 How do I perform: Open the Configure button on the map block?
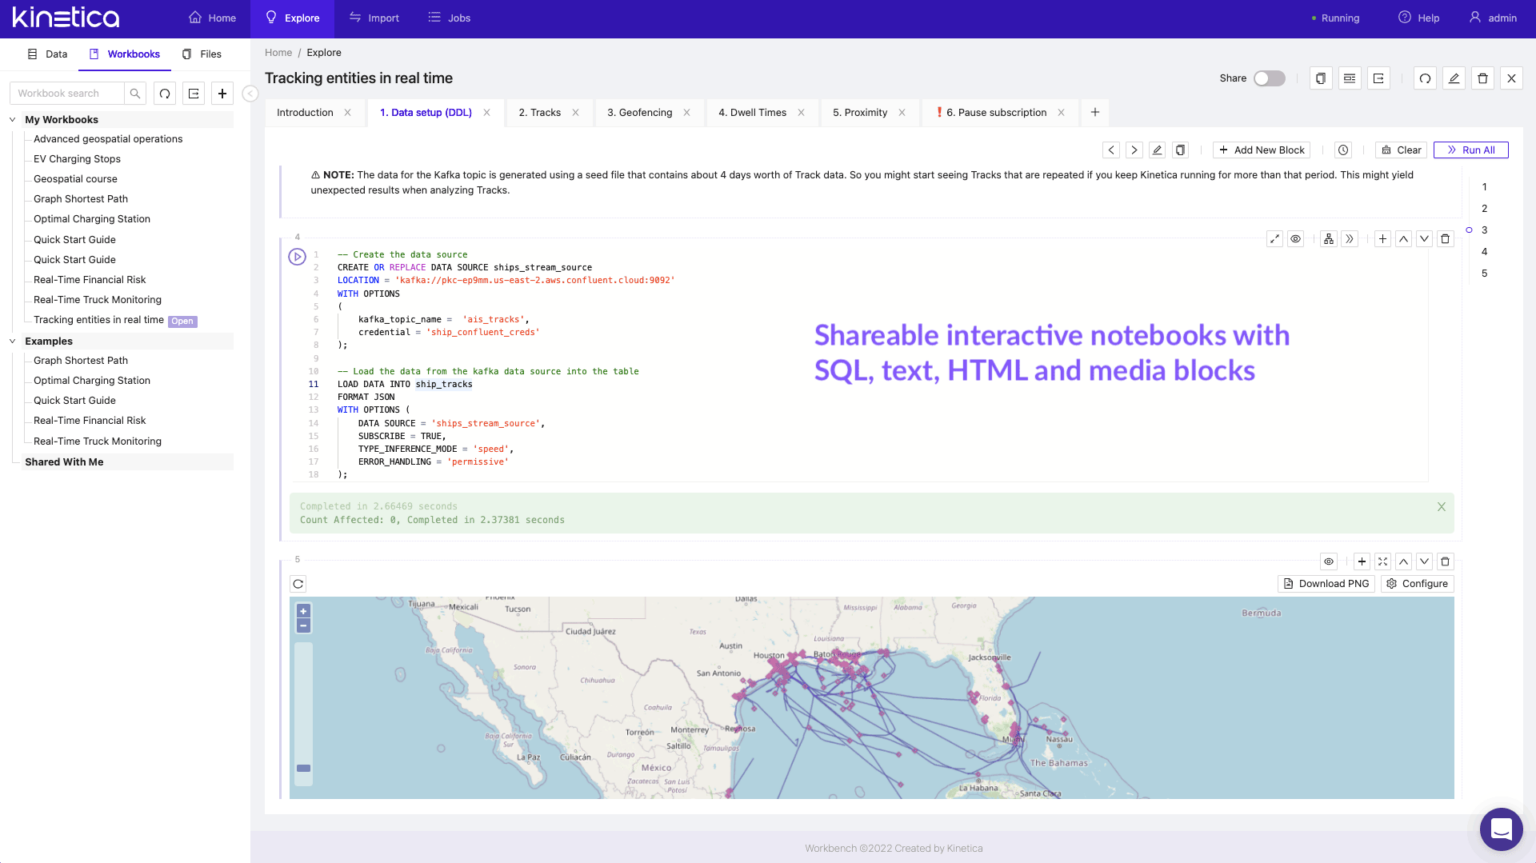[x=1417, y=583]
